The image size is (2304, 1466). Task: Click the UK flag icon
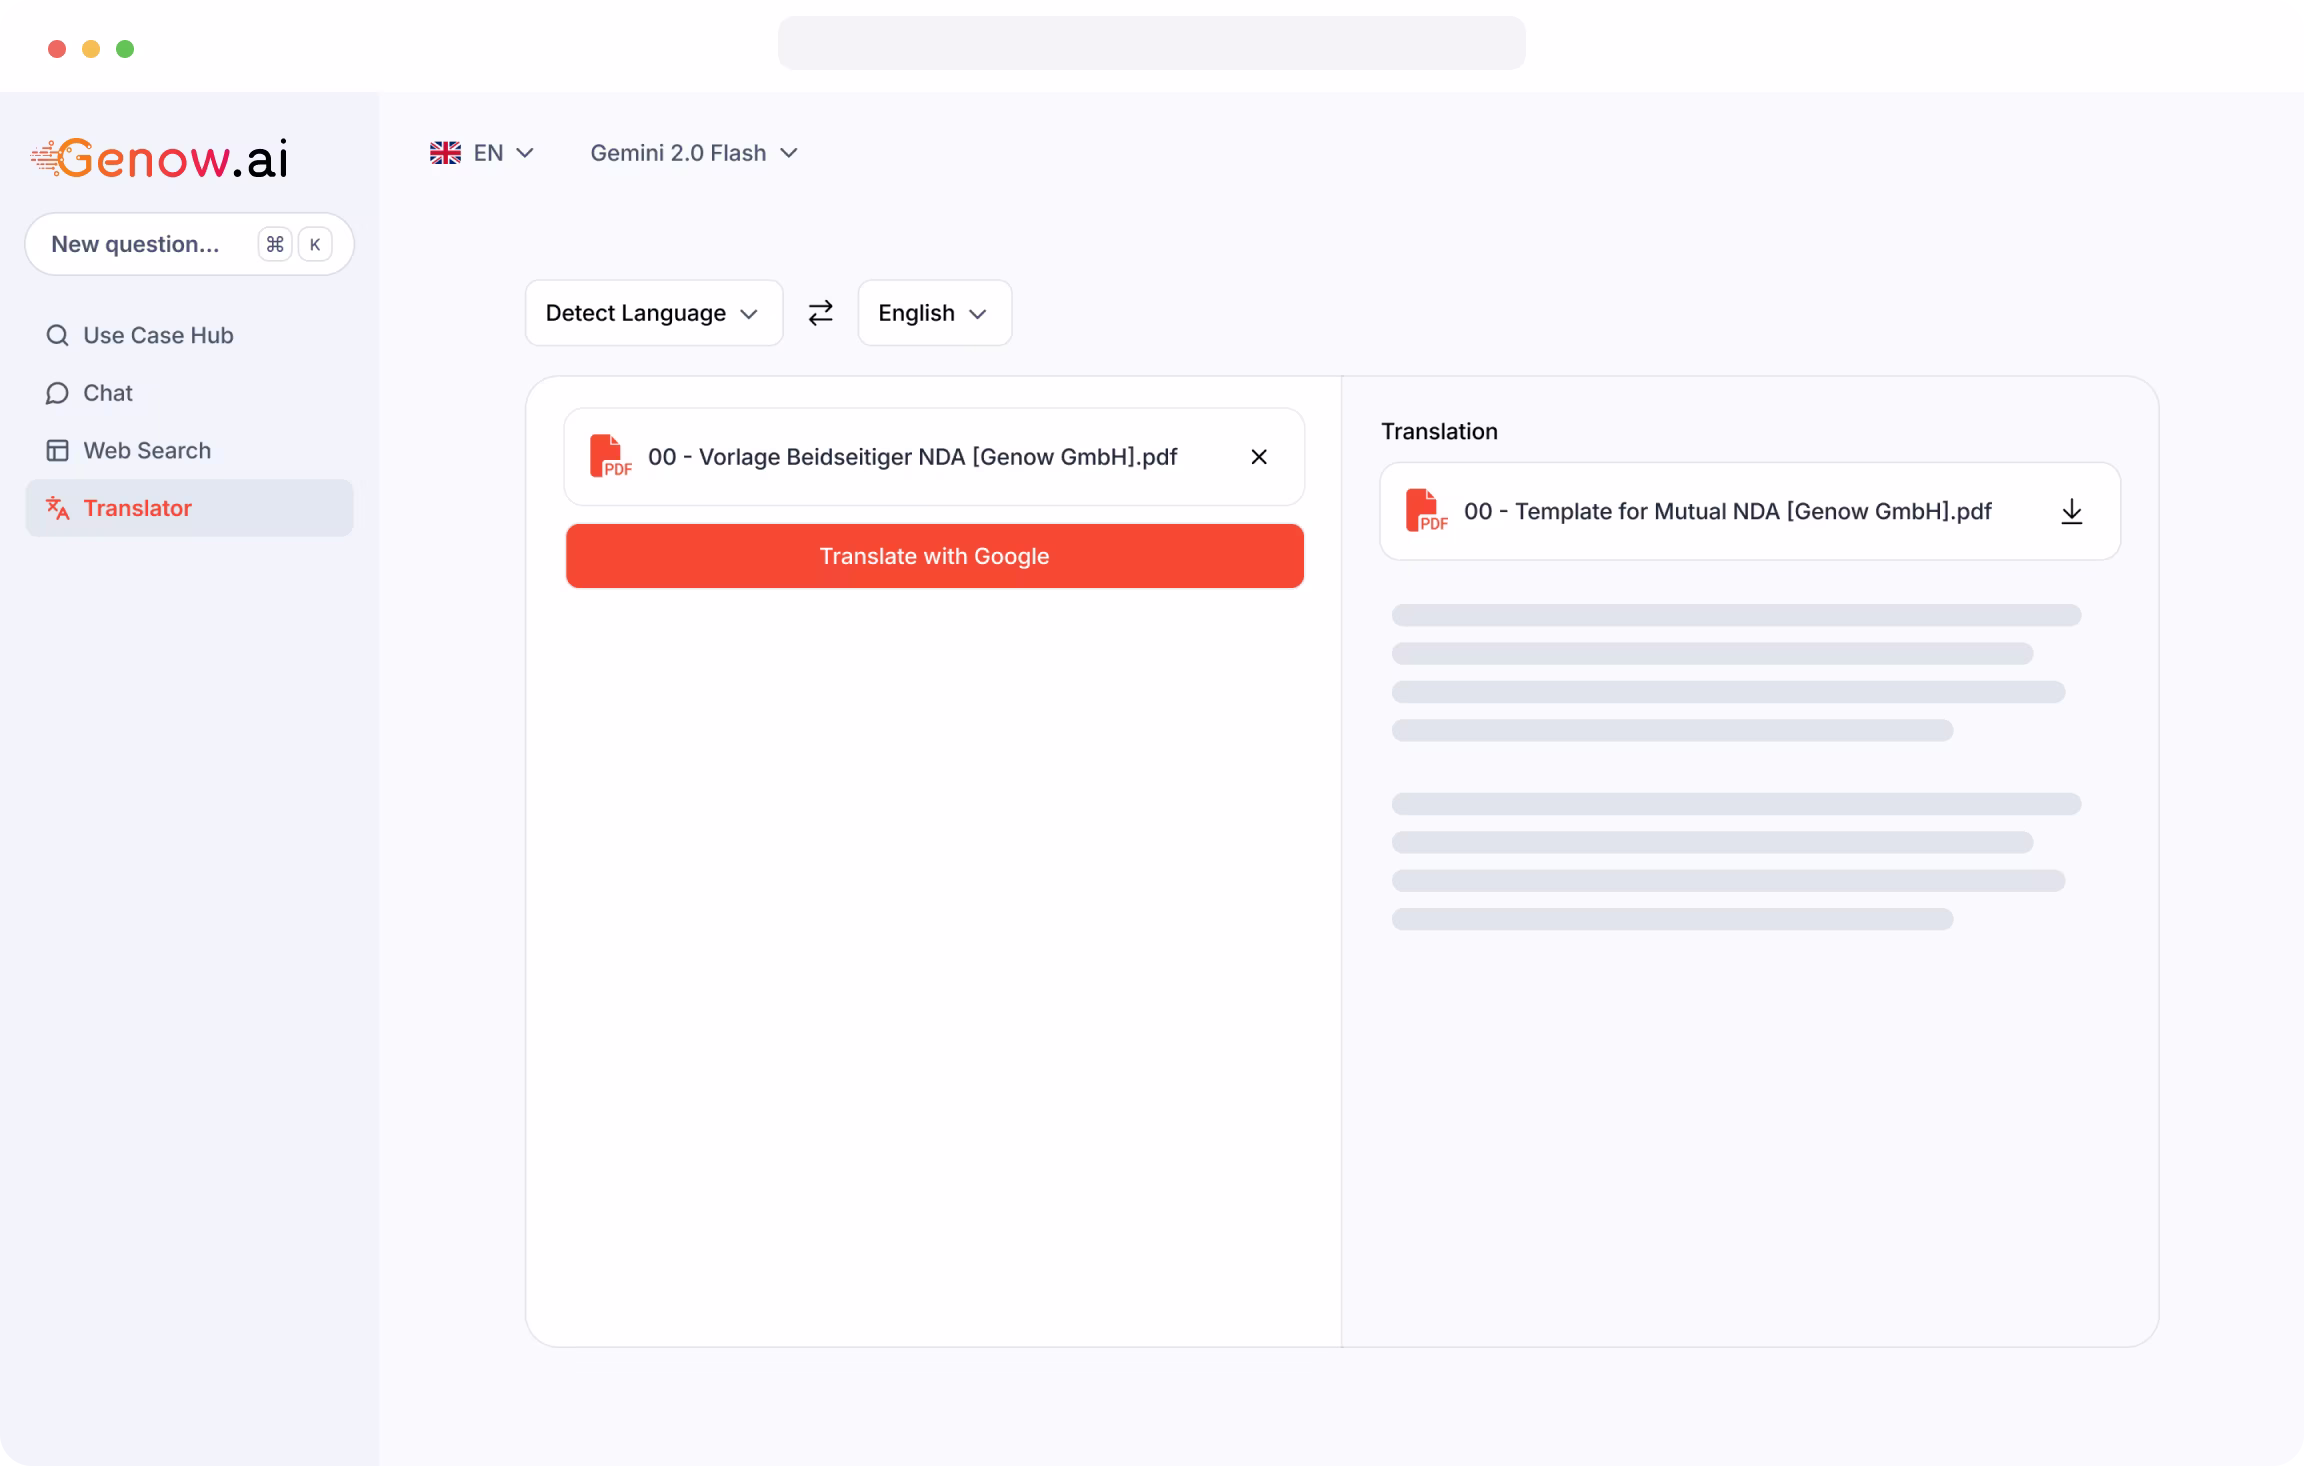click(x=445, y=153)
